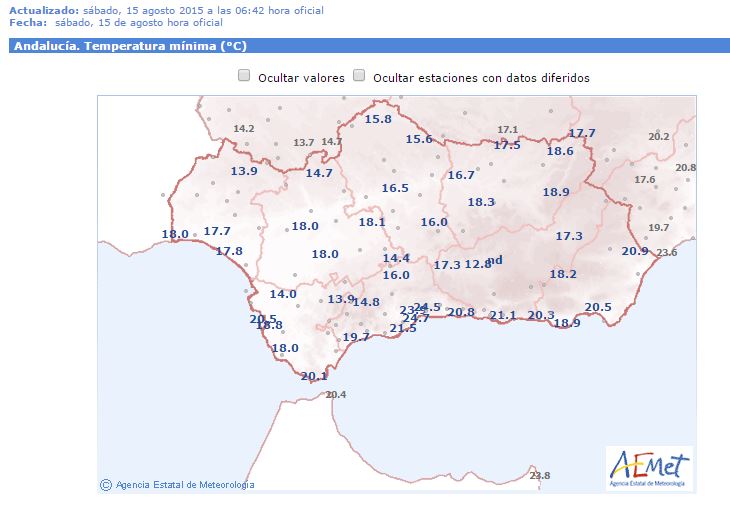Select the 15.8 station marker

point(377,119)
